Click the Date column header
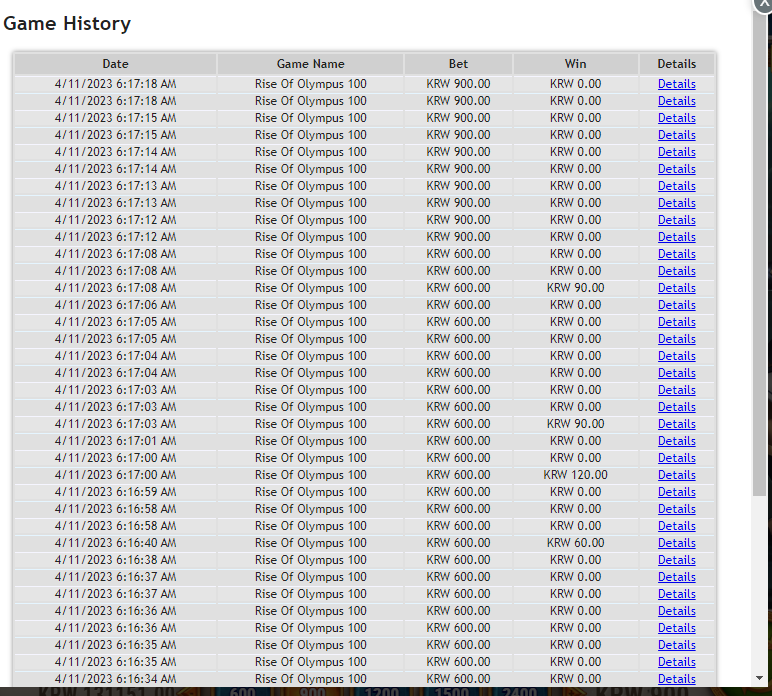 [115, 64]
